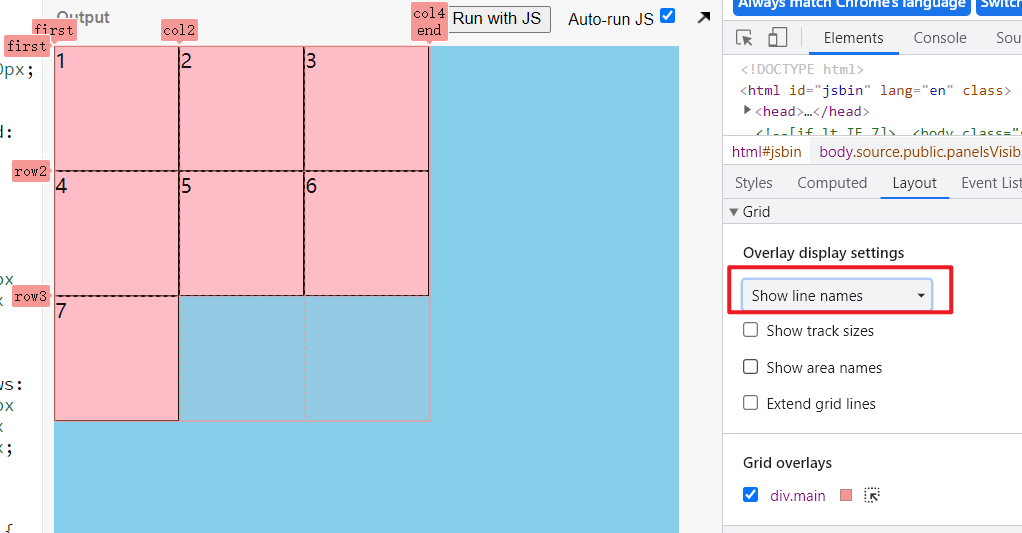This screenshot has height=533, width=1022.
Task: Collapse the Grid section triangle
Action: [x=734, y=212]
